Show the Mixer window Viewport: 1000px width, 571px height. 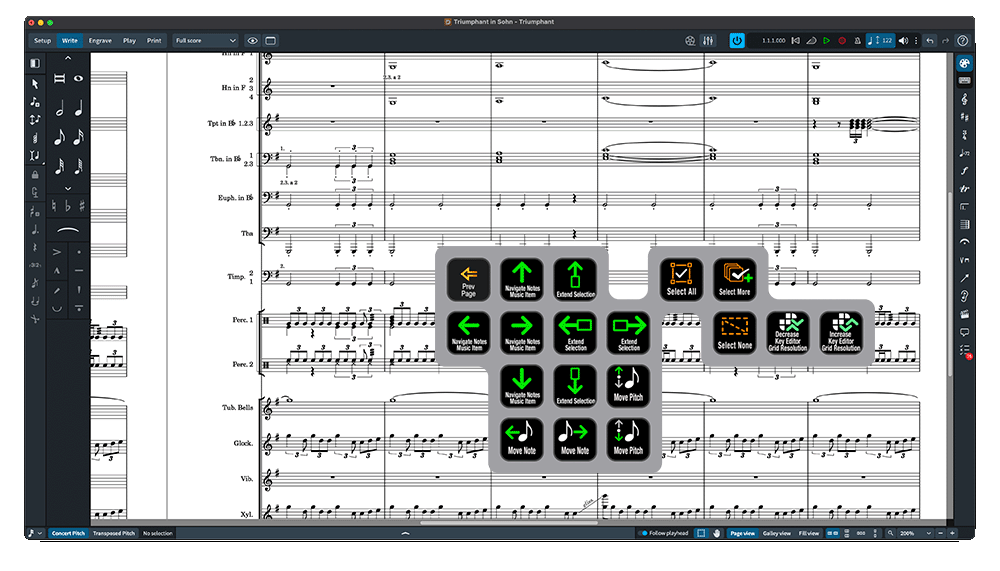[x=708, y=40]
